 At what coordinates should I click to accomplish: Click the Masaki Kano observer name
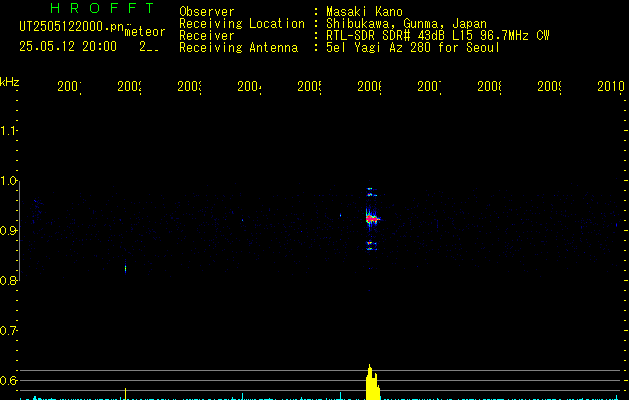[364, 12]
